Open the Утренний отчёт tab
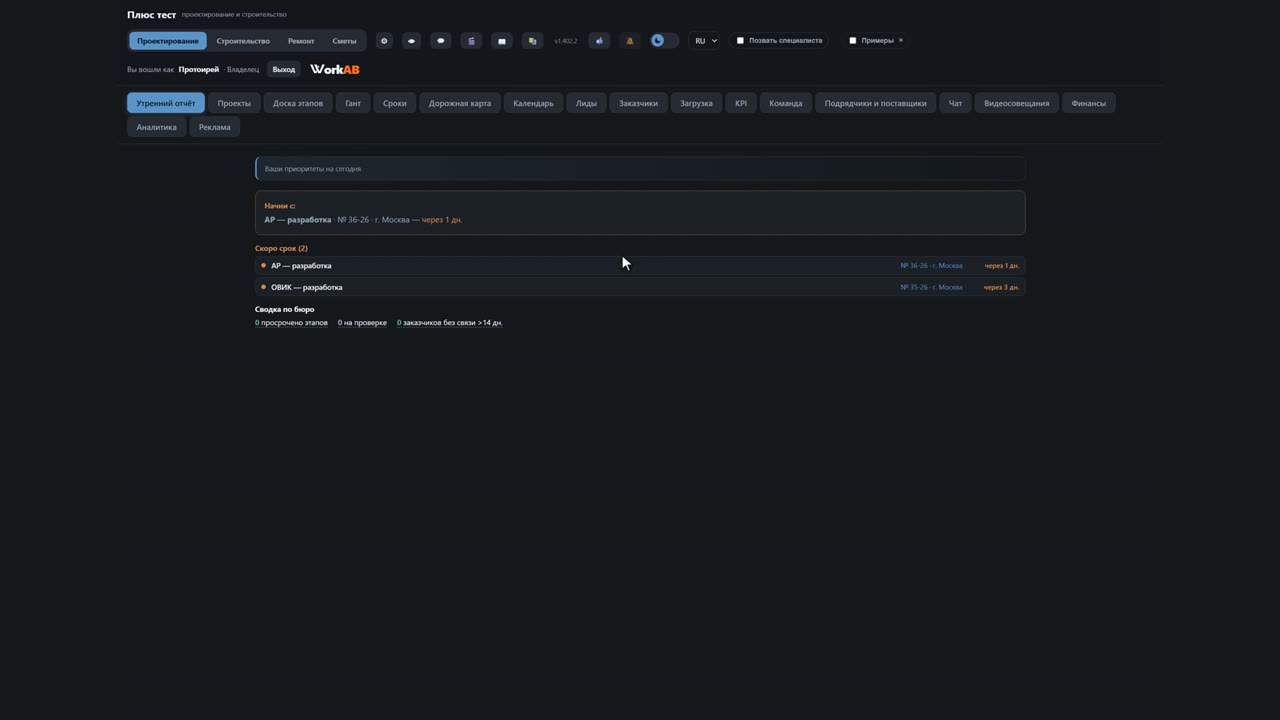 click(166, 103)
